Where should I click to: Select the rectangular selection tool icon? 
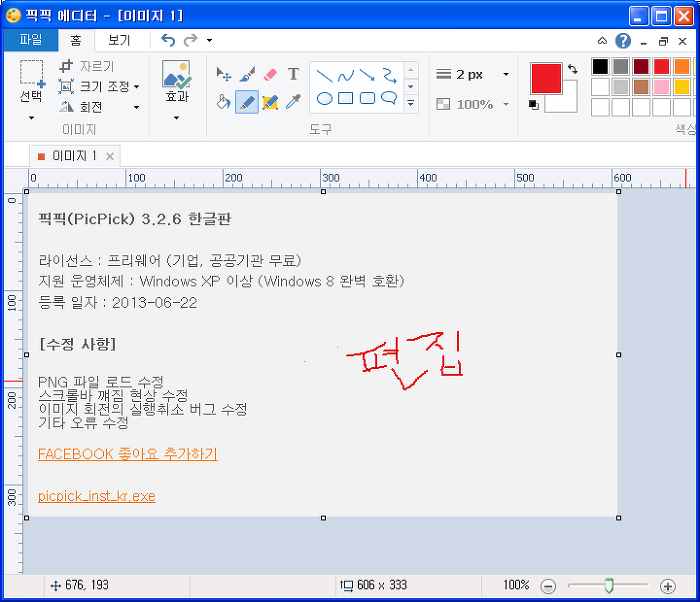(32, 73)
